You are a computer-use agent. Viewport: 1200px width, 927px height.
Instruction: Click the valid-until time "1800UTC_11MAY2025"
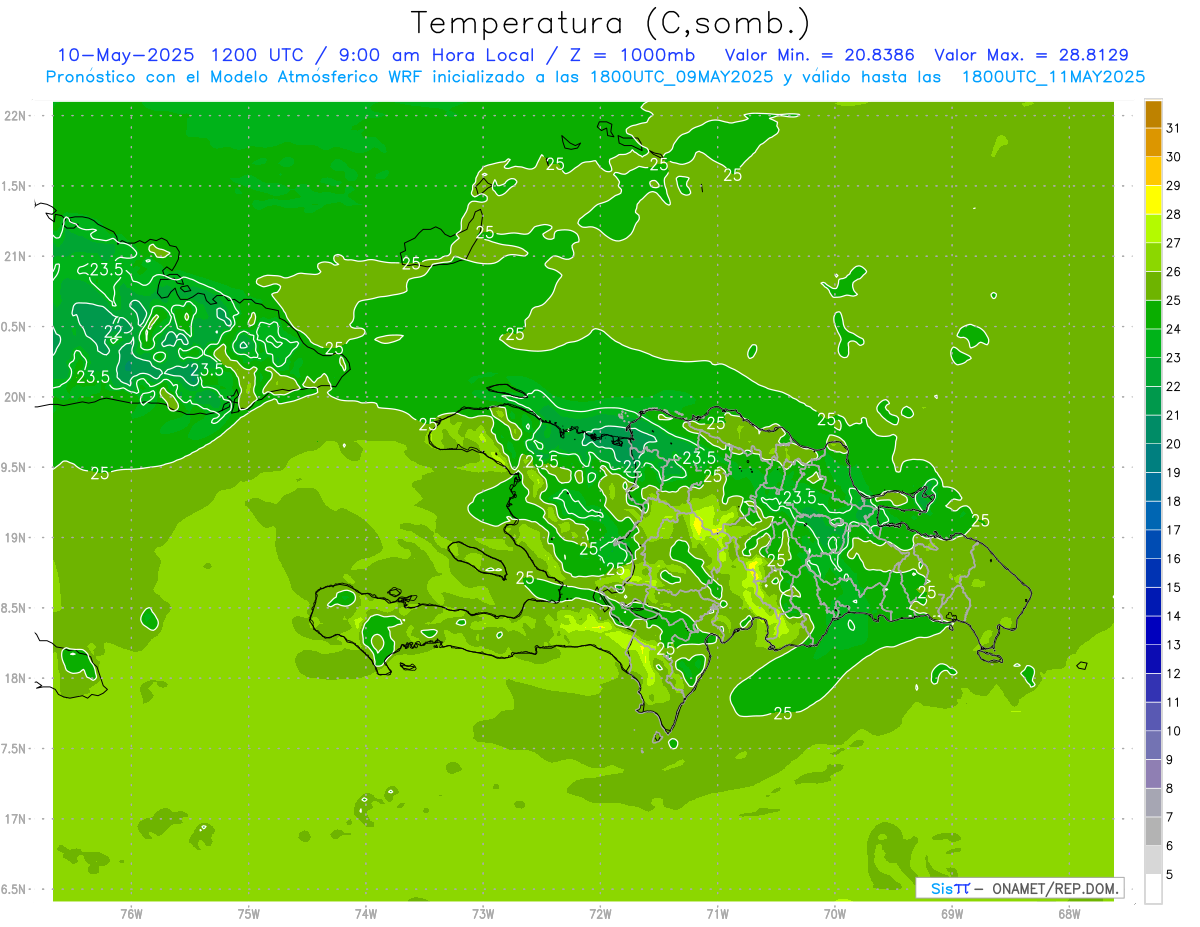click(x=1053, y=77)
